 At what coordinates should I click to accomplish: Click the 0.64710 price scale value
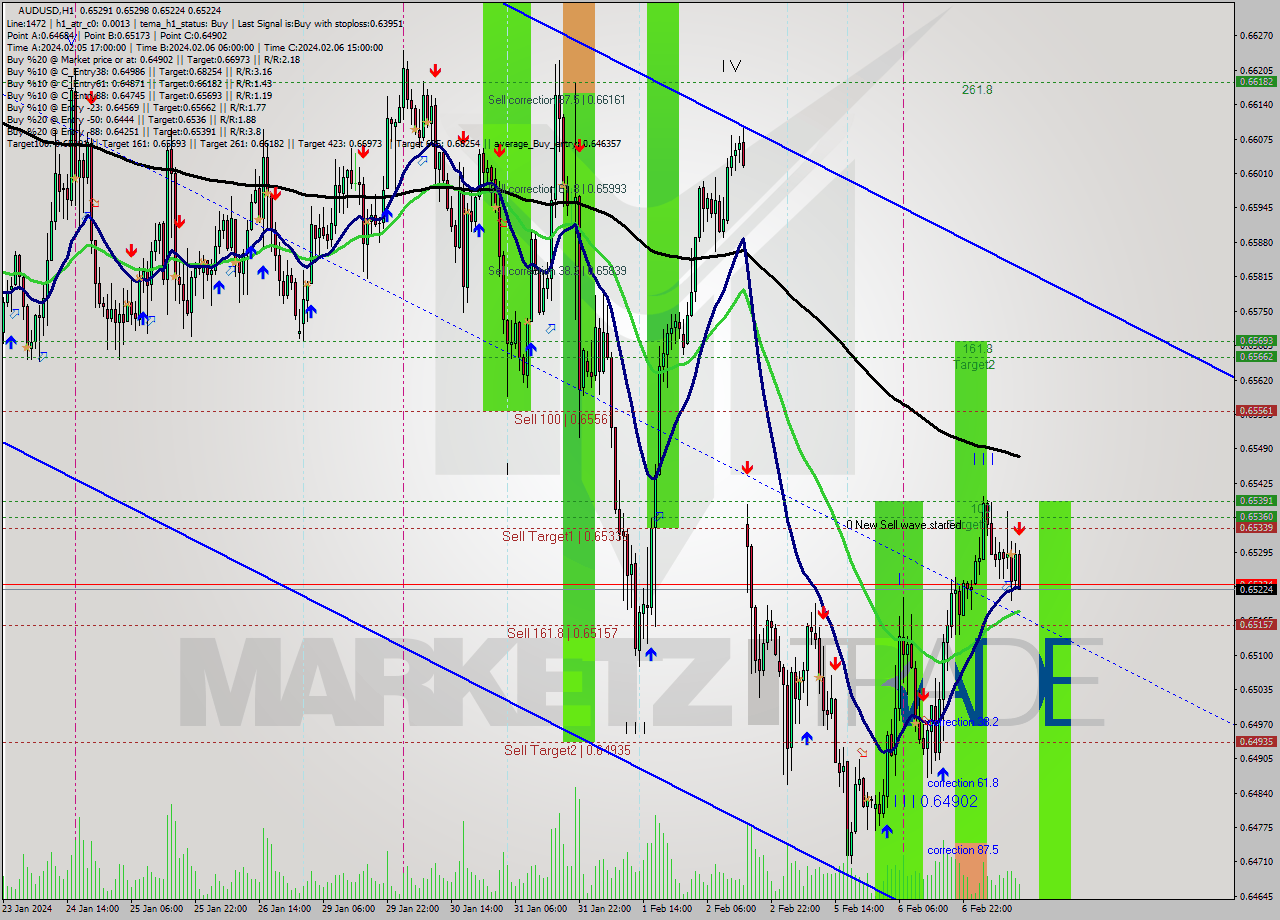point(1256,861)
